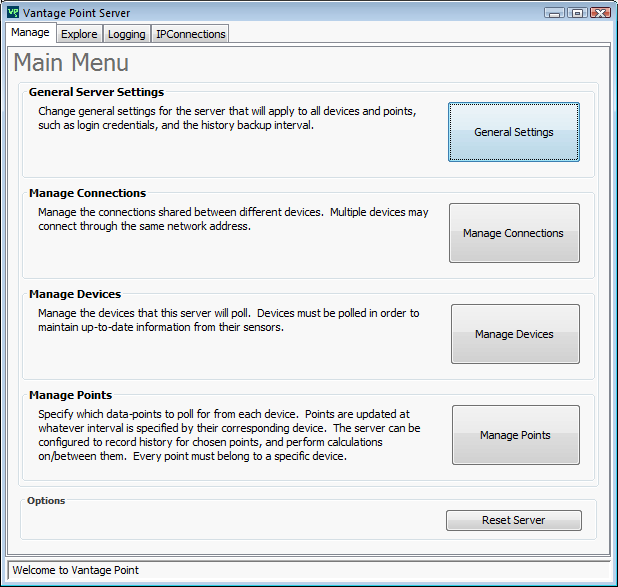The height and width of the screenshot is (587, 618).
Task: Click the 'Manage the connections shared' description
Action: tap(233, 219)
